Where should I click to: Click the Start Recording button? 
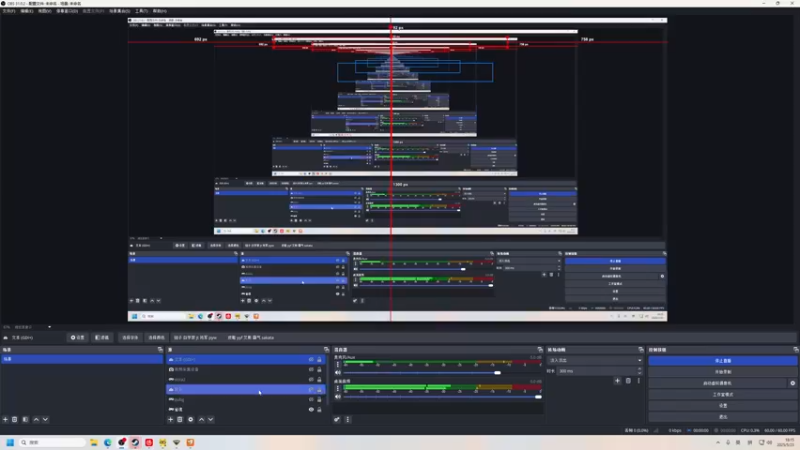[x=722, y=371]
